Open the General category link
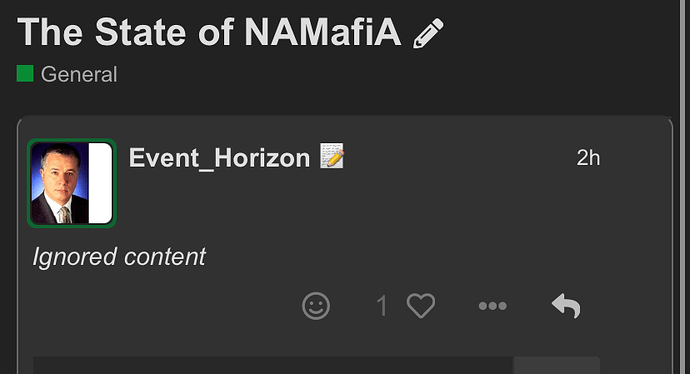Image resolution: width=690 pixels, height=374 pixels. (79, 74)
